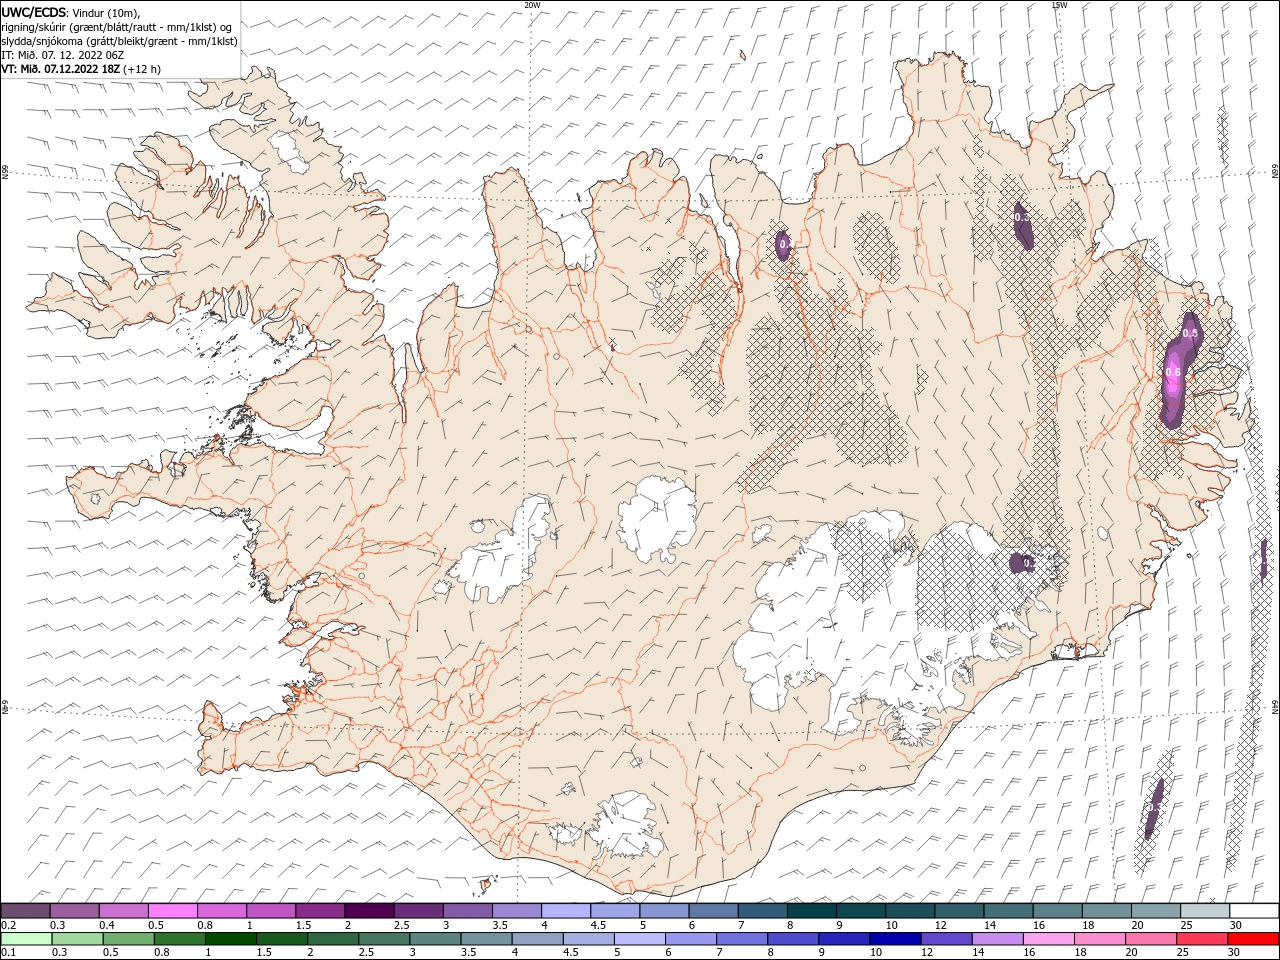Viewport: 1280px width, 960px height.
Task: Click the "Vindur (10m)" text in header
Action: pyautogui.click(x=107, y=12)
